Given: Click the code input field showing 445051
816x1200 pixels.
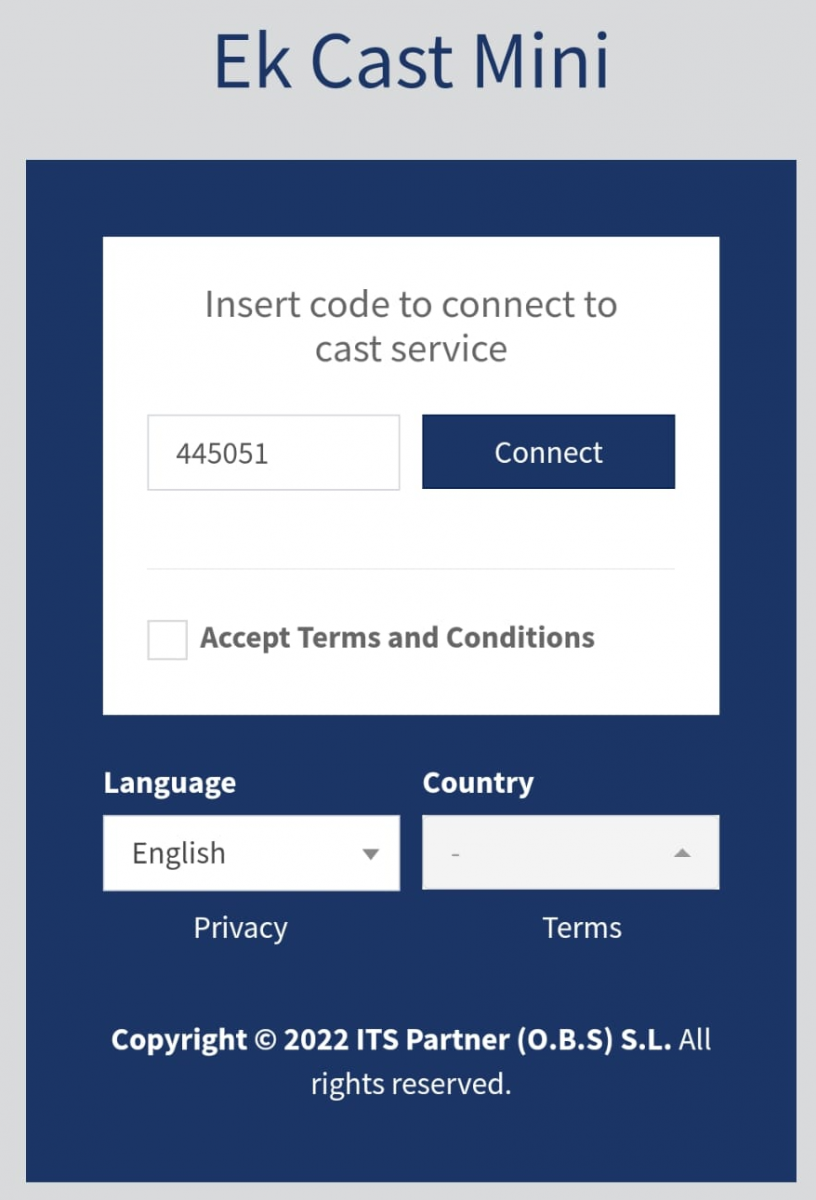Looking at the screenshot, I should tap(273, 453).
